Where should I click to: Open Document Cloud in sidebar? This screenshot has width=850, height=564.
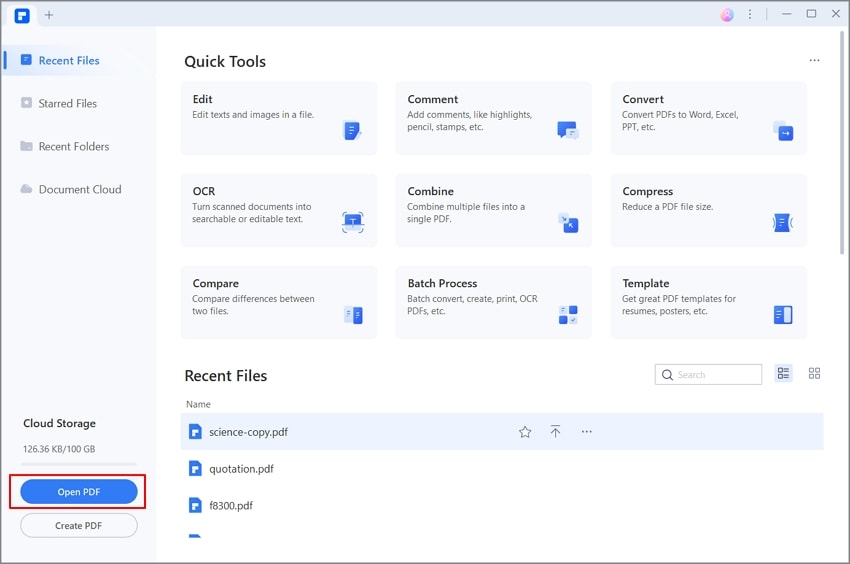pyautogui.click(x=79, y=189)
